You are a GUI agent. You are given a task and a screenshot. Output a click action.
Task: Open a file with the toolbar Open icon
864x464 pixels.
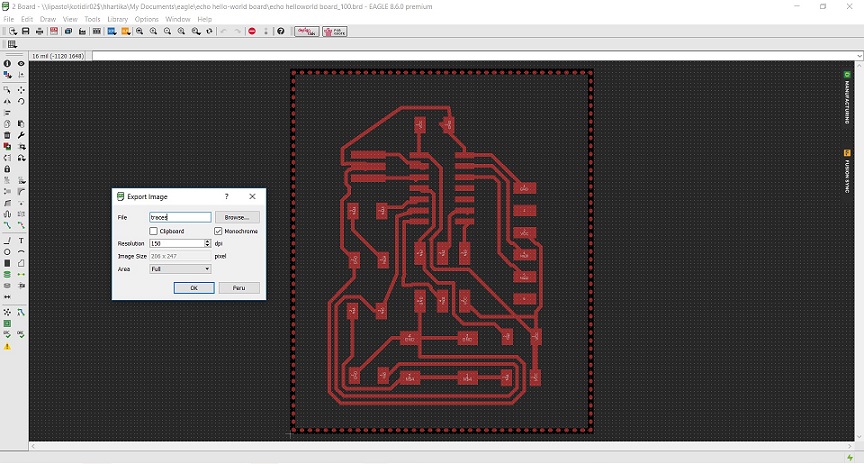(13, 31)
